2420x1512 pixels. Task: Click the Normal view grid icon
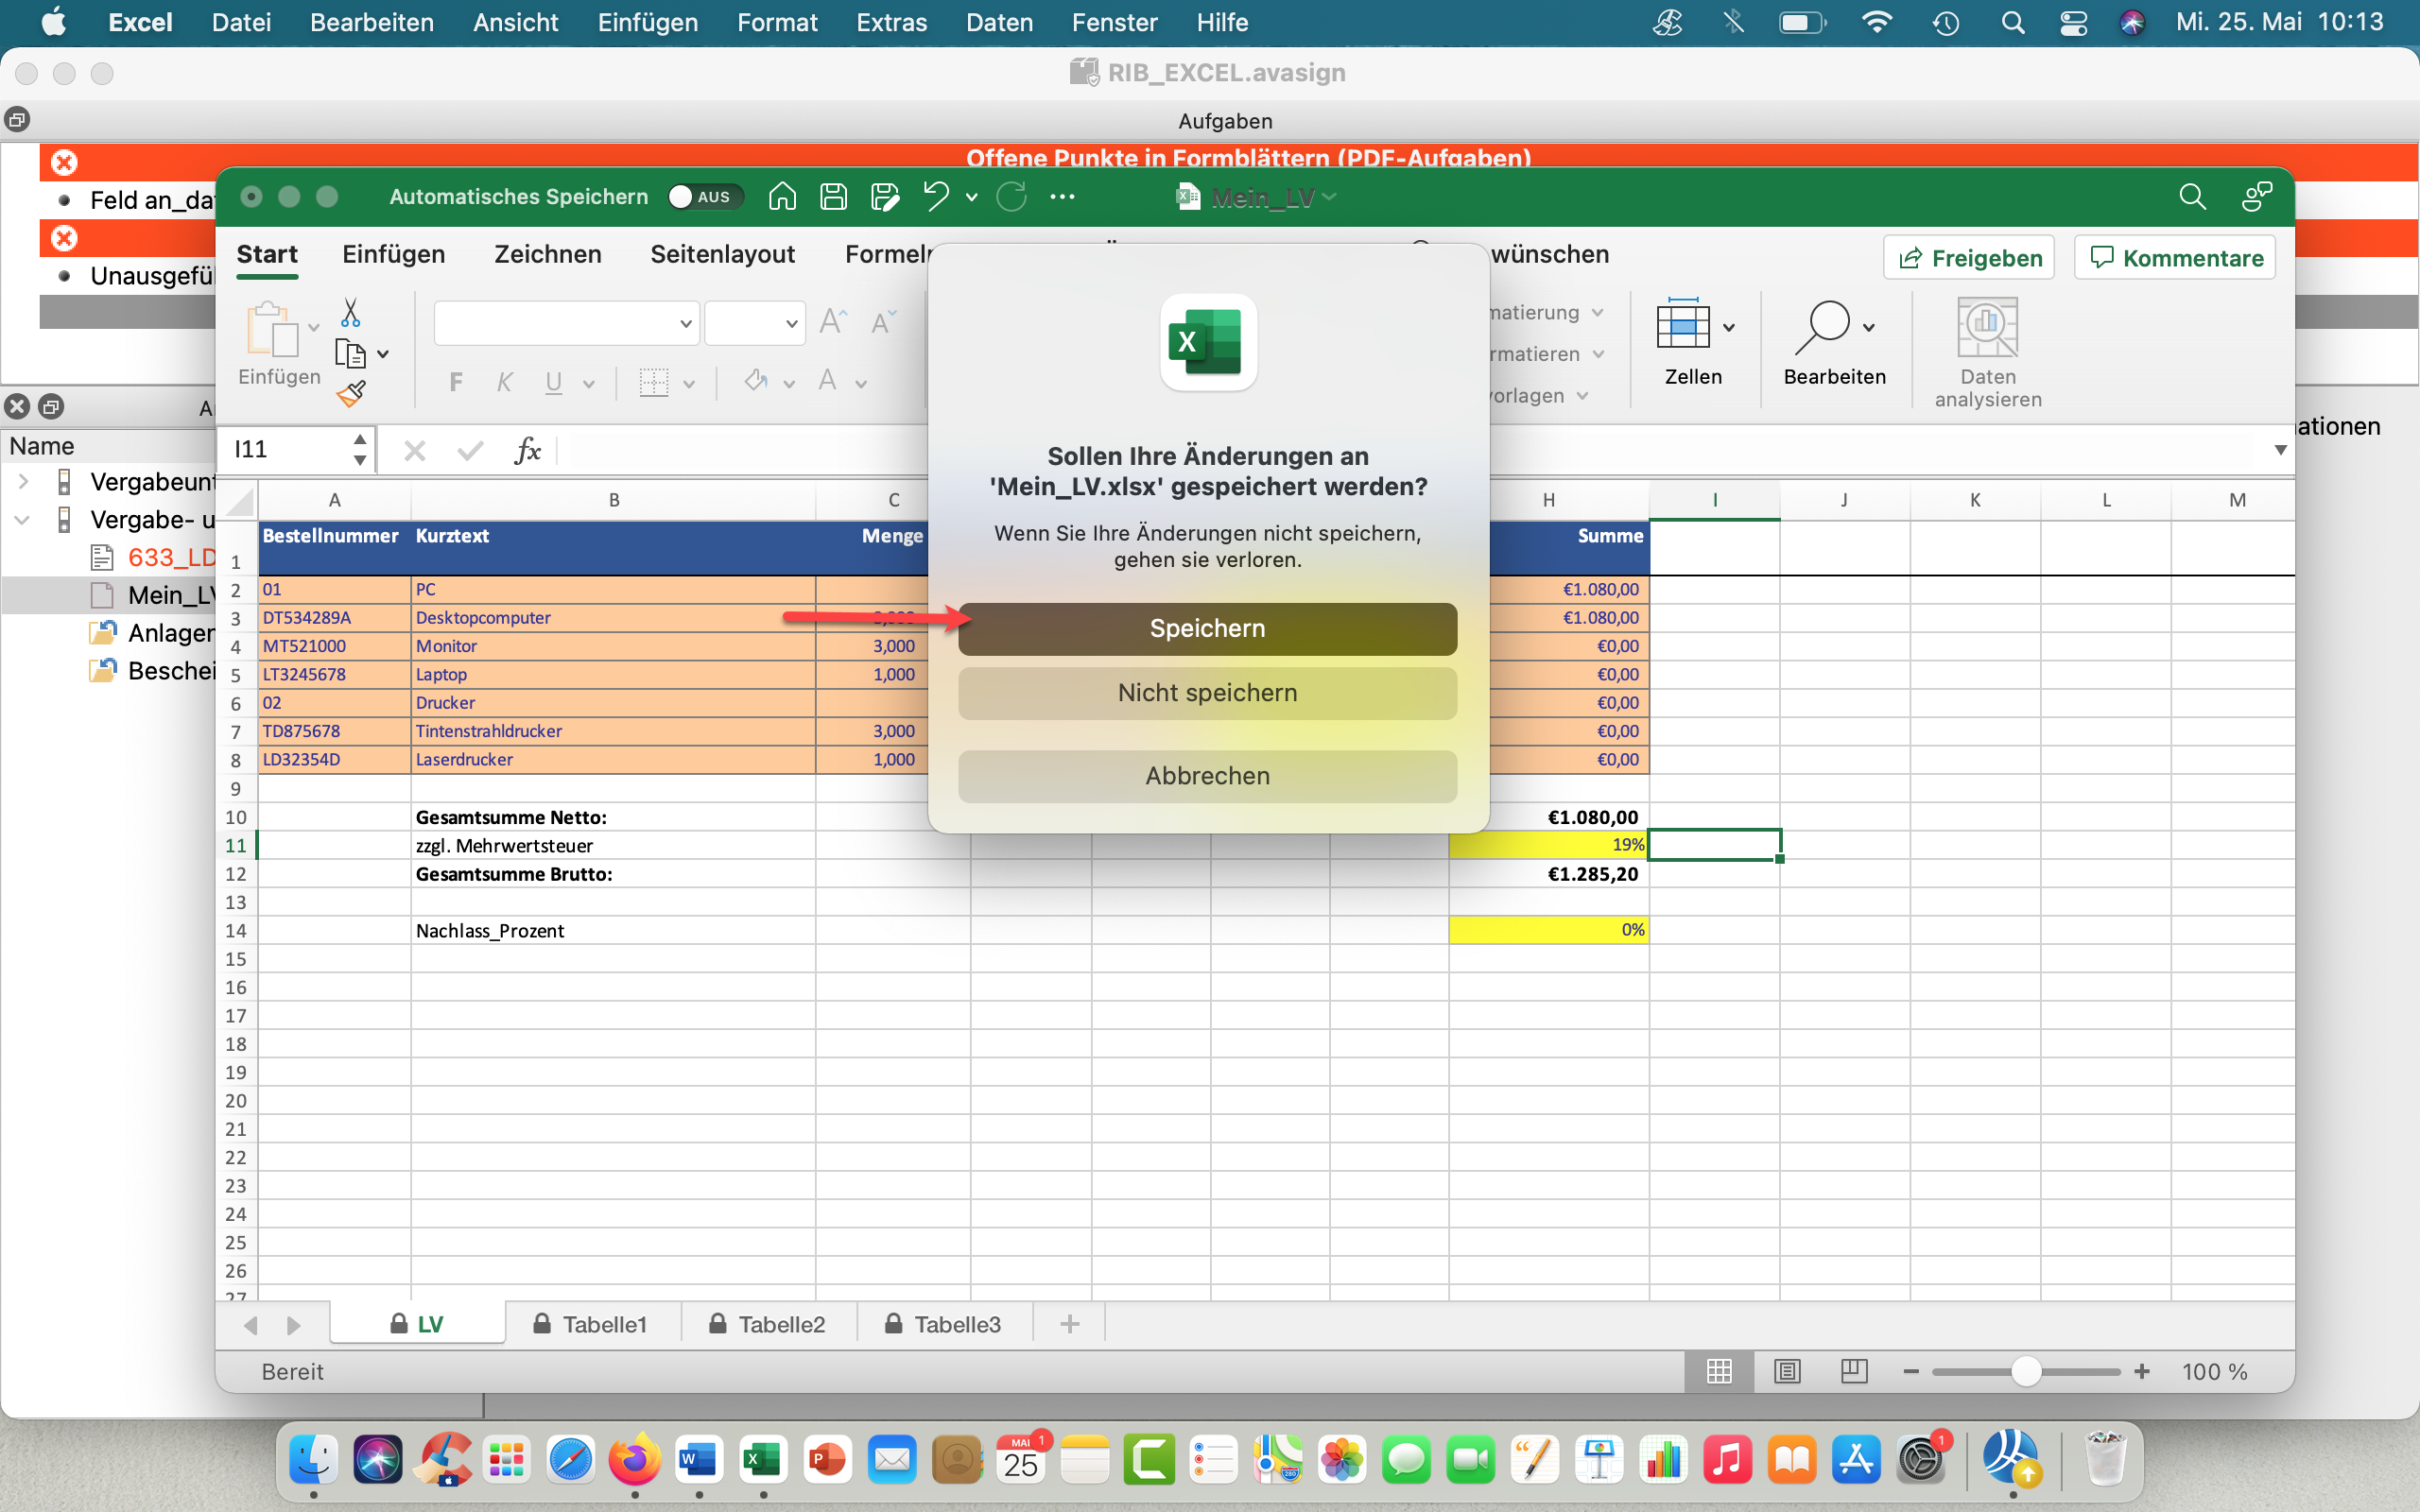(x=1719, y=1372)
